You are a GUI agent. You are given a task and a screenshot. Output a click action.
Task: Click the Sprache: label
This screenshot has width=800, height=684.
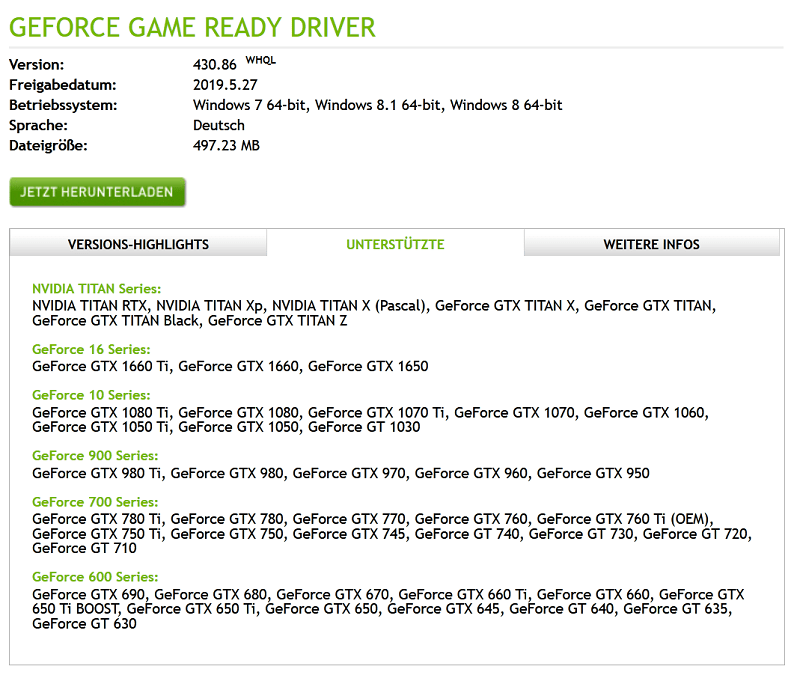coord(38,125)
